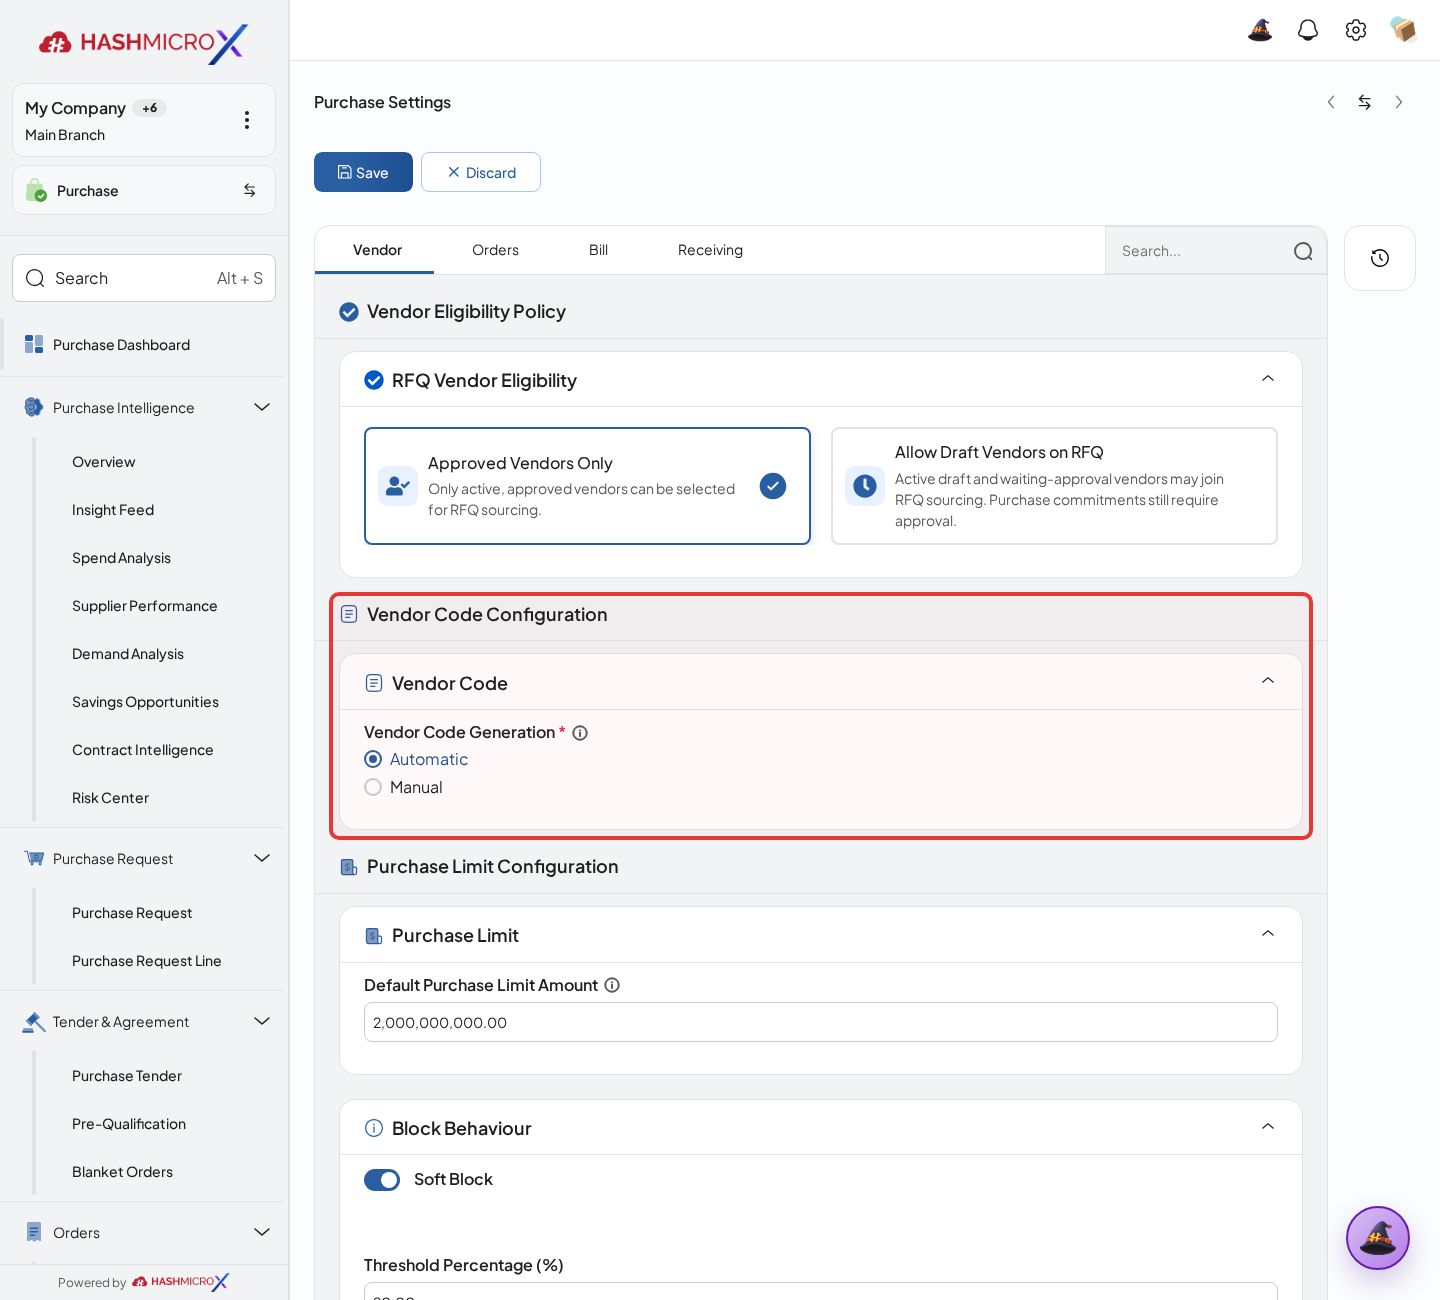Click the swap arrows icon beside Purchase Settings
This screenshot has height=1300, width=1440.
pos(1365,102)
